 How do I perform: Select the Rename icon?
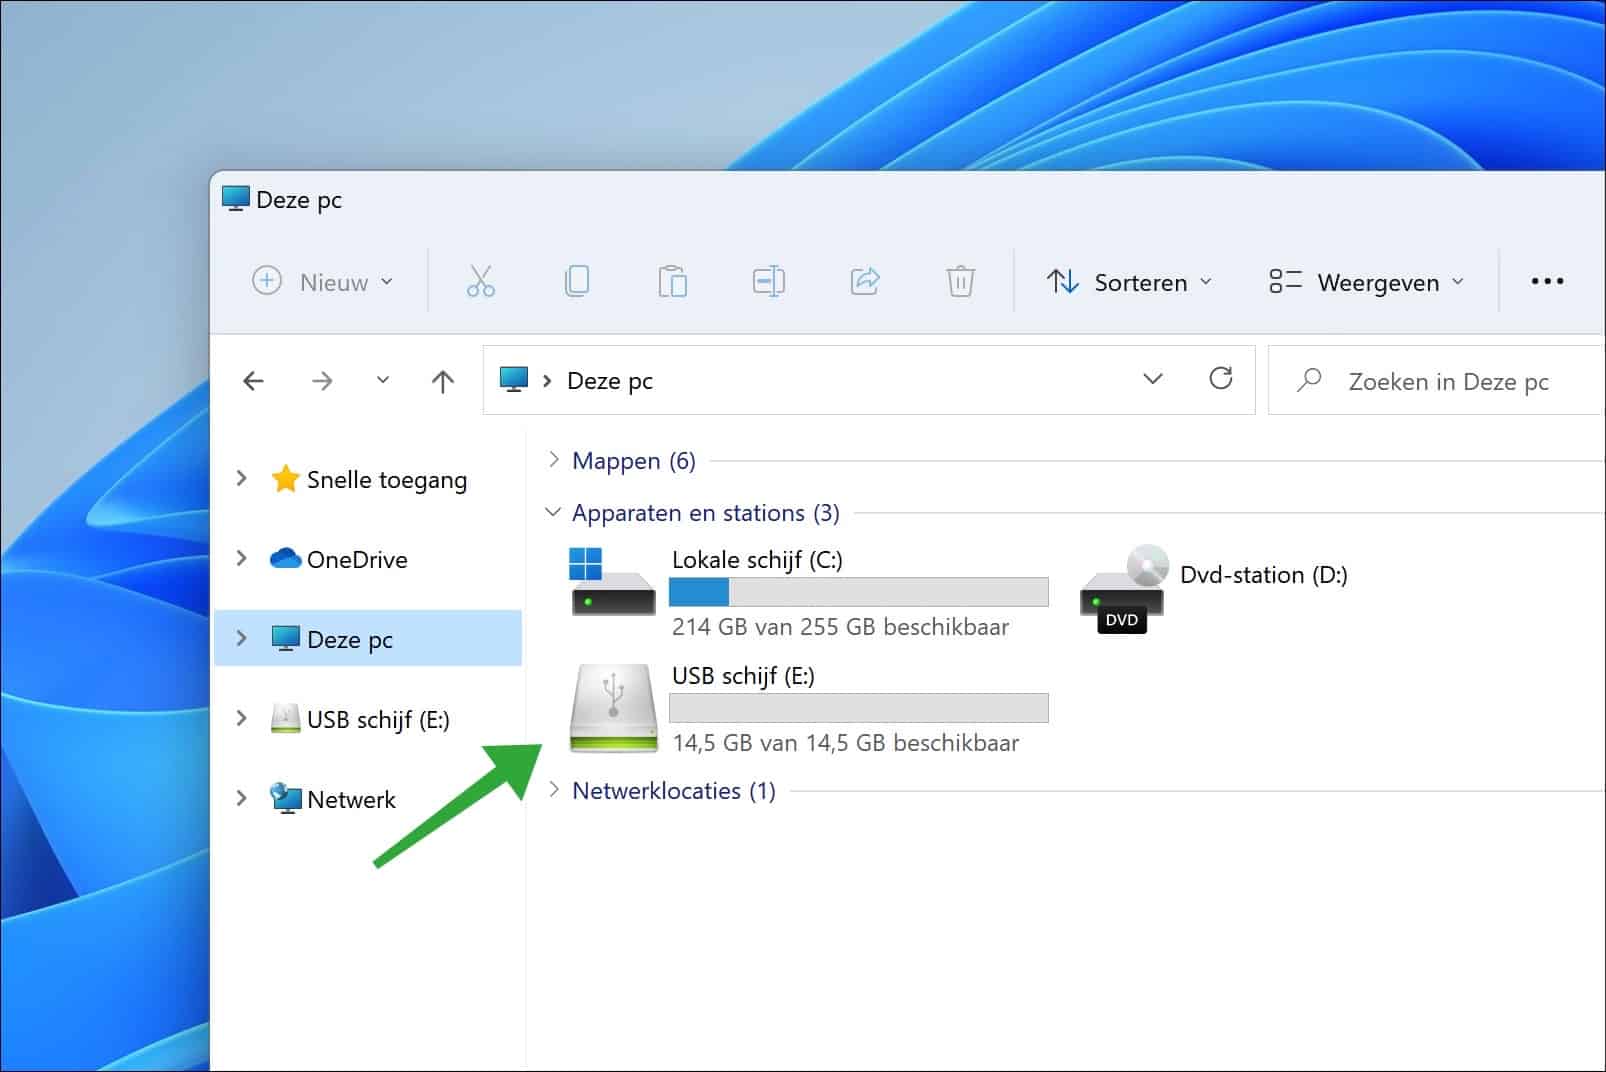click(x=768, y=281)
